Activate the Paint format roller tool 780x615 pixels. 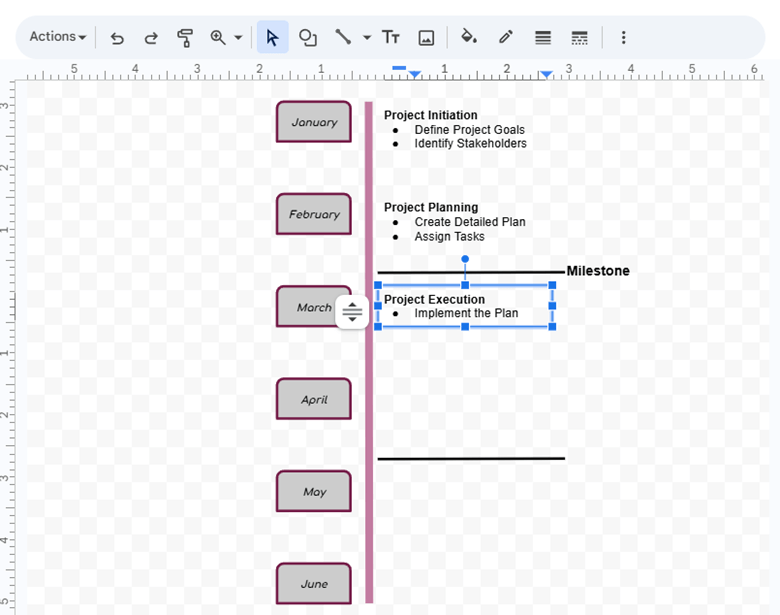coord(185,37)
